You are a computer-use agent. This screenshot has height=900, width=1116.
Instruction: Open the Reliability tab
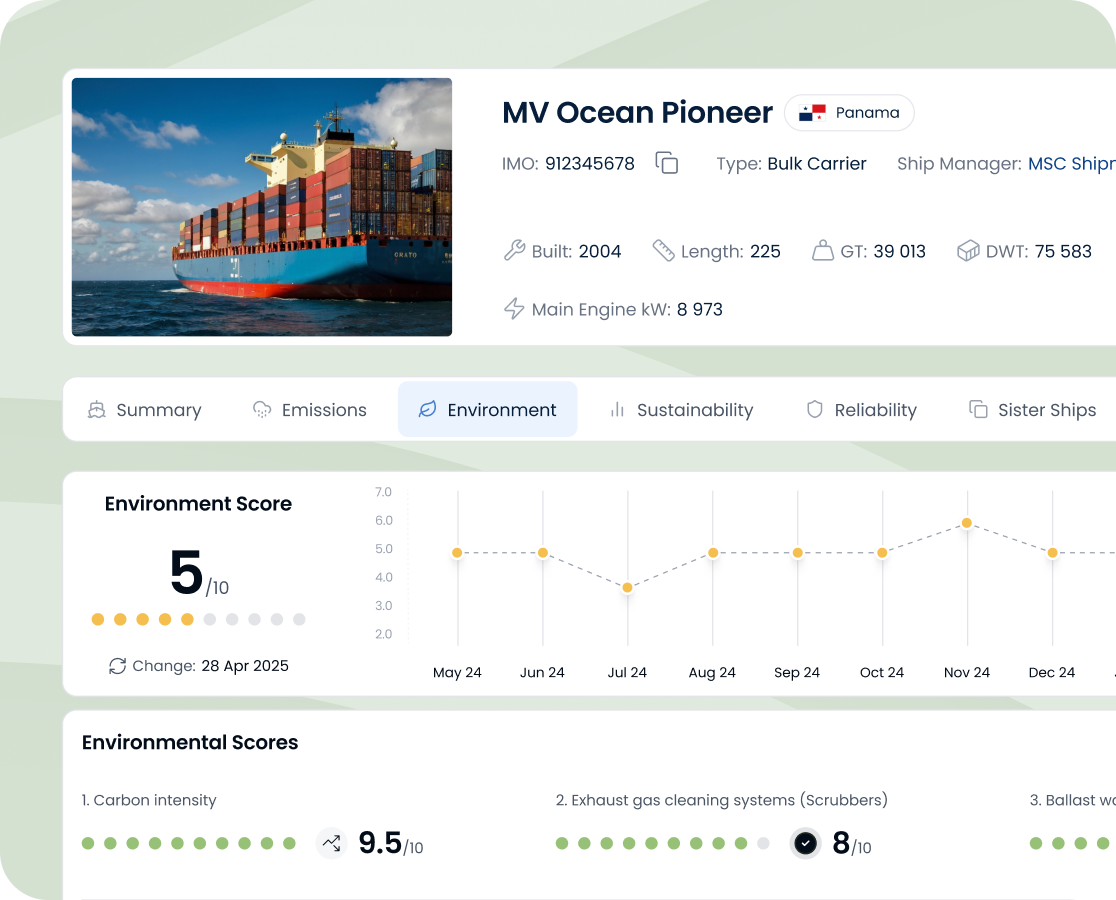861,410
